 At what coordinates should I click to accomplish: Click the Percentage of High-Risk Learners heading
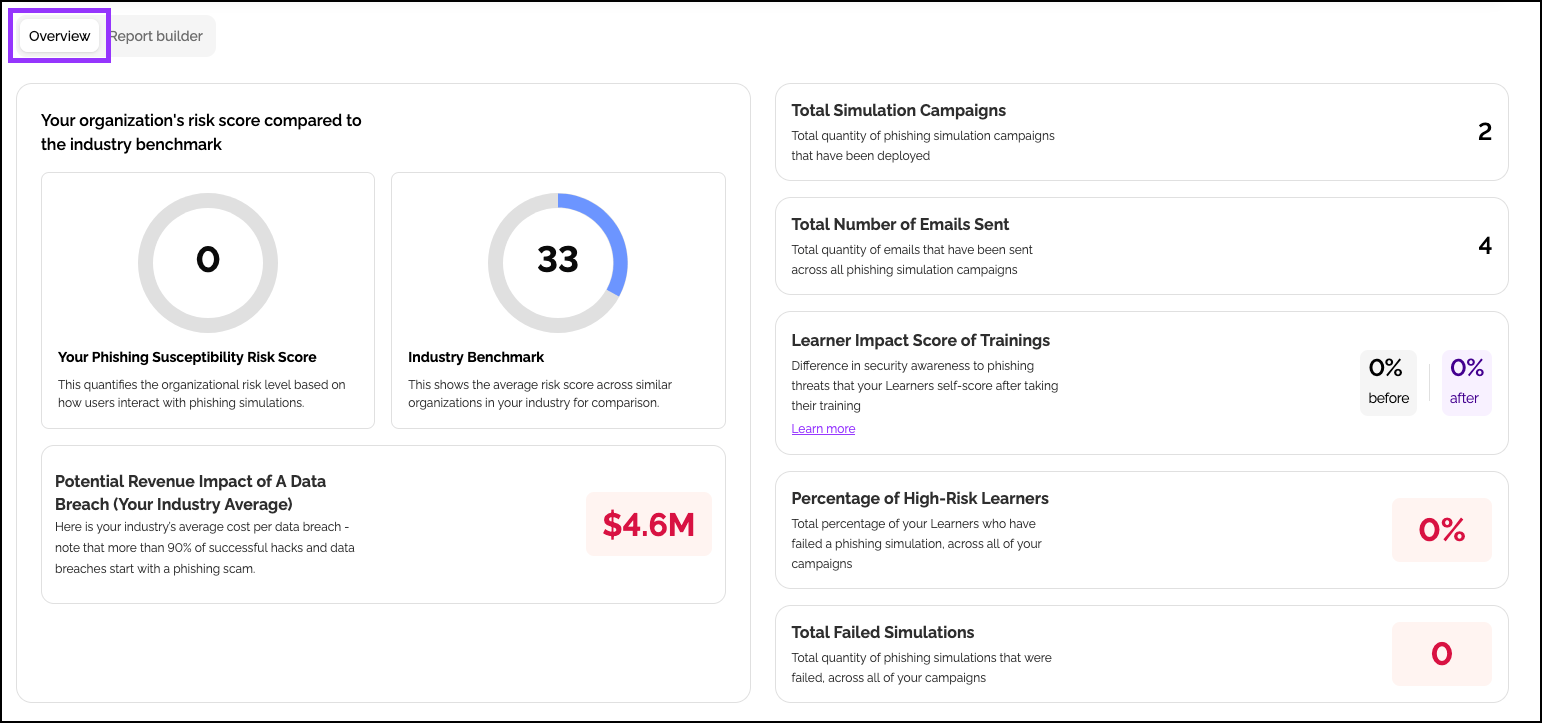919,499
